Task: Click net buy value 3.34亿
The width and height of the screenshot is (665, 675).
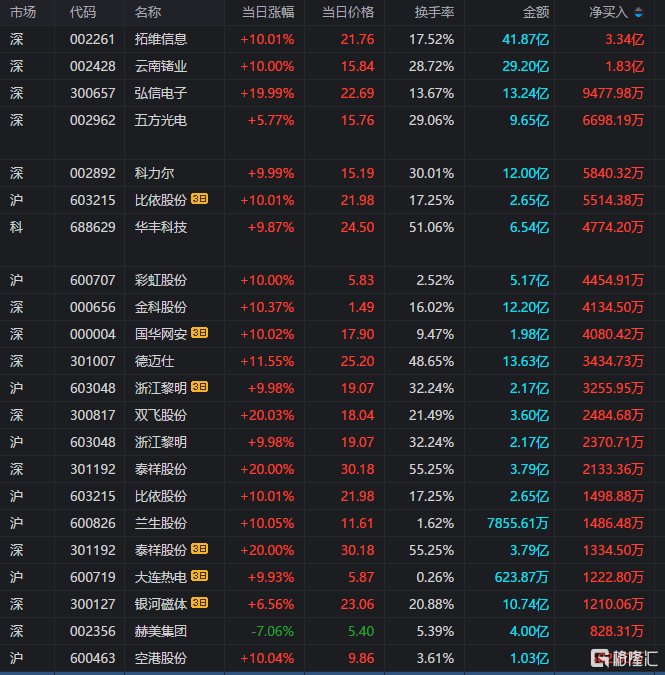Action: point(625,40)
